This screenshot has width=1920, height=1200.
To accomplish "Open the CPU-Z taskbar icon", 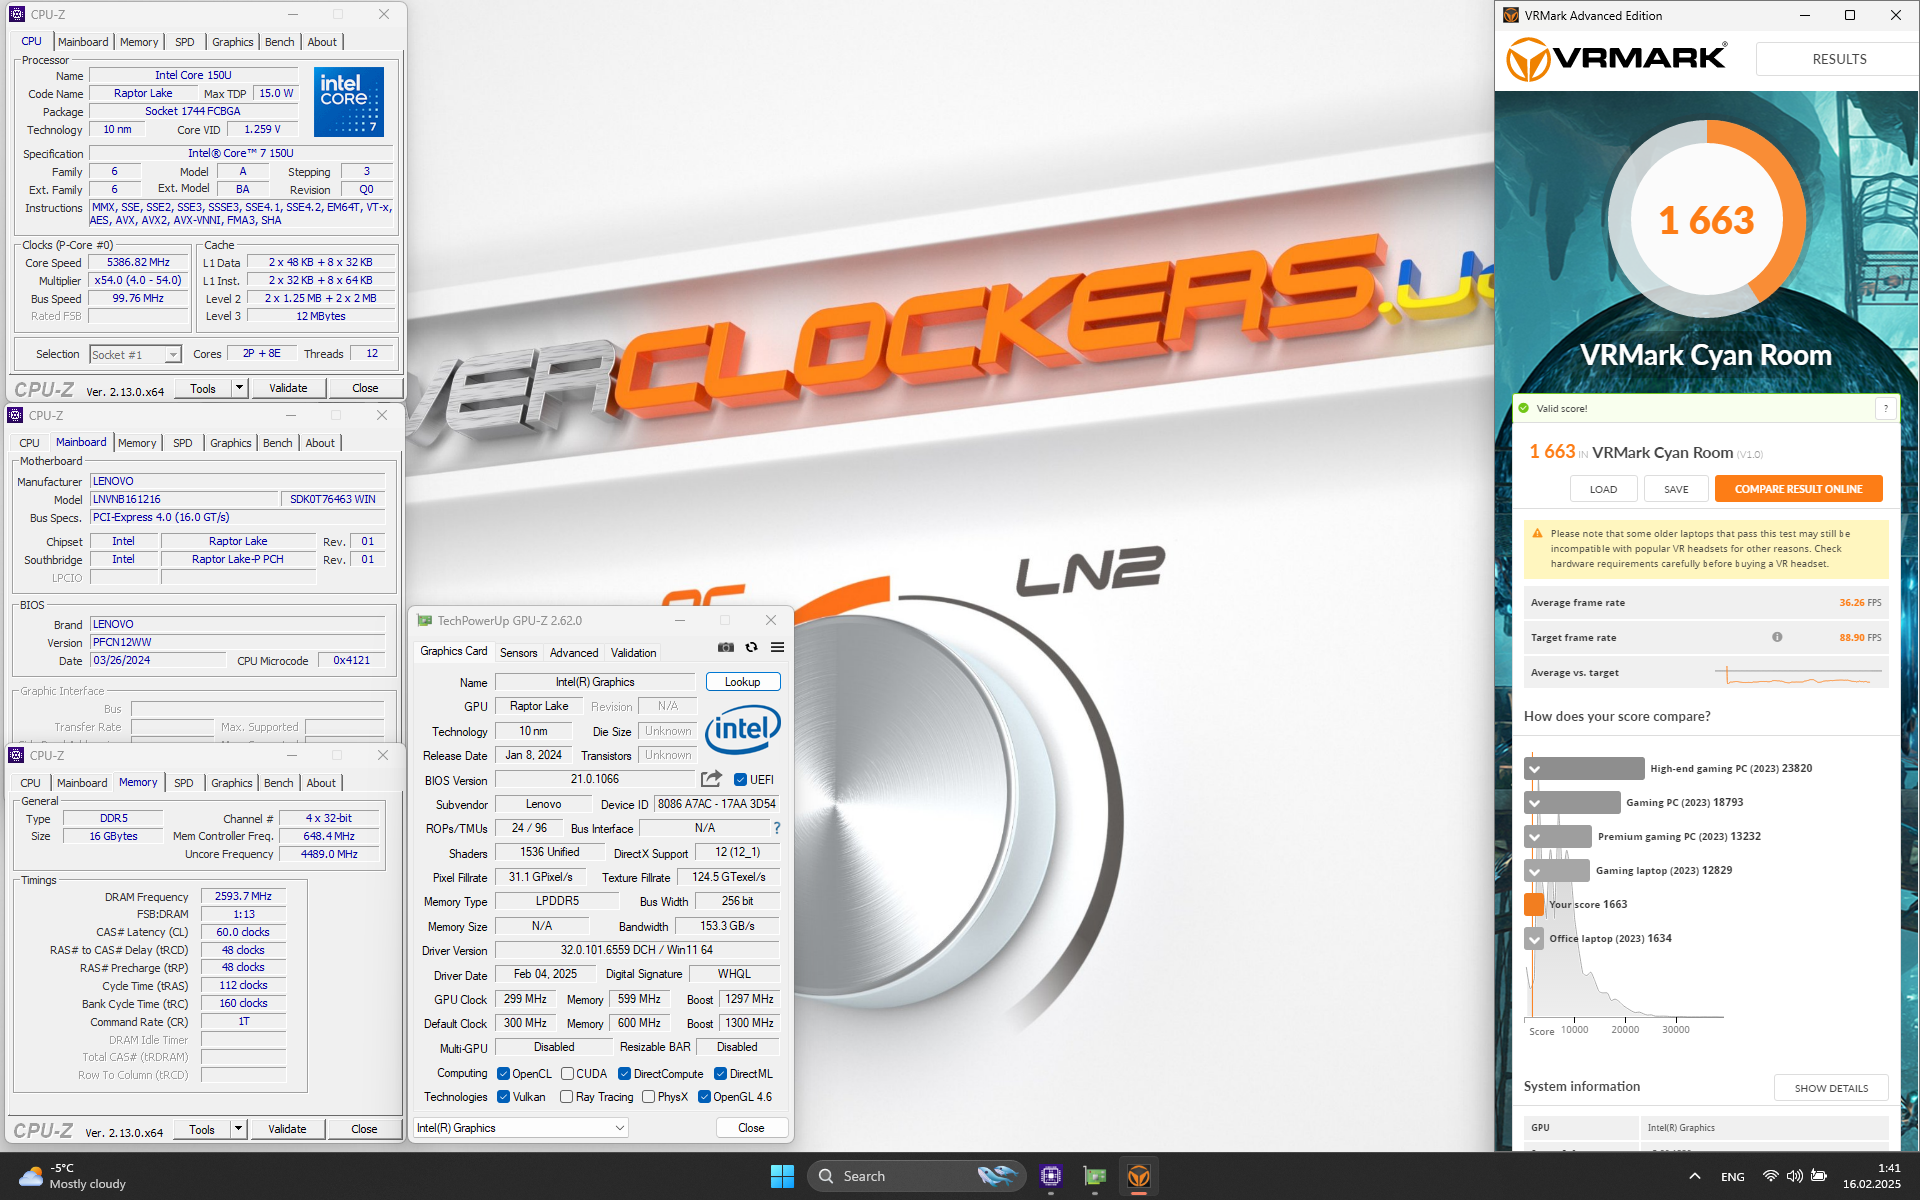I will [1050, 1176].
